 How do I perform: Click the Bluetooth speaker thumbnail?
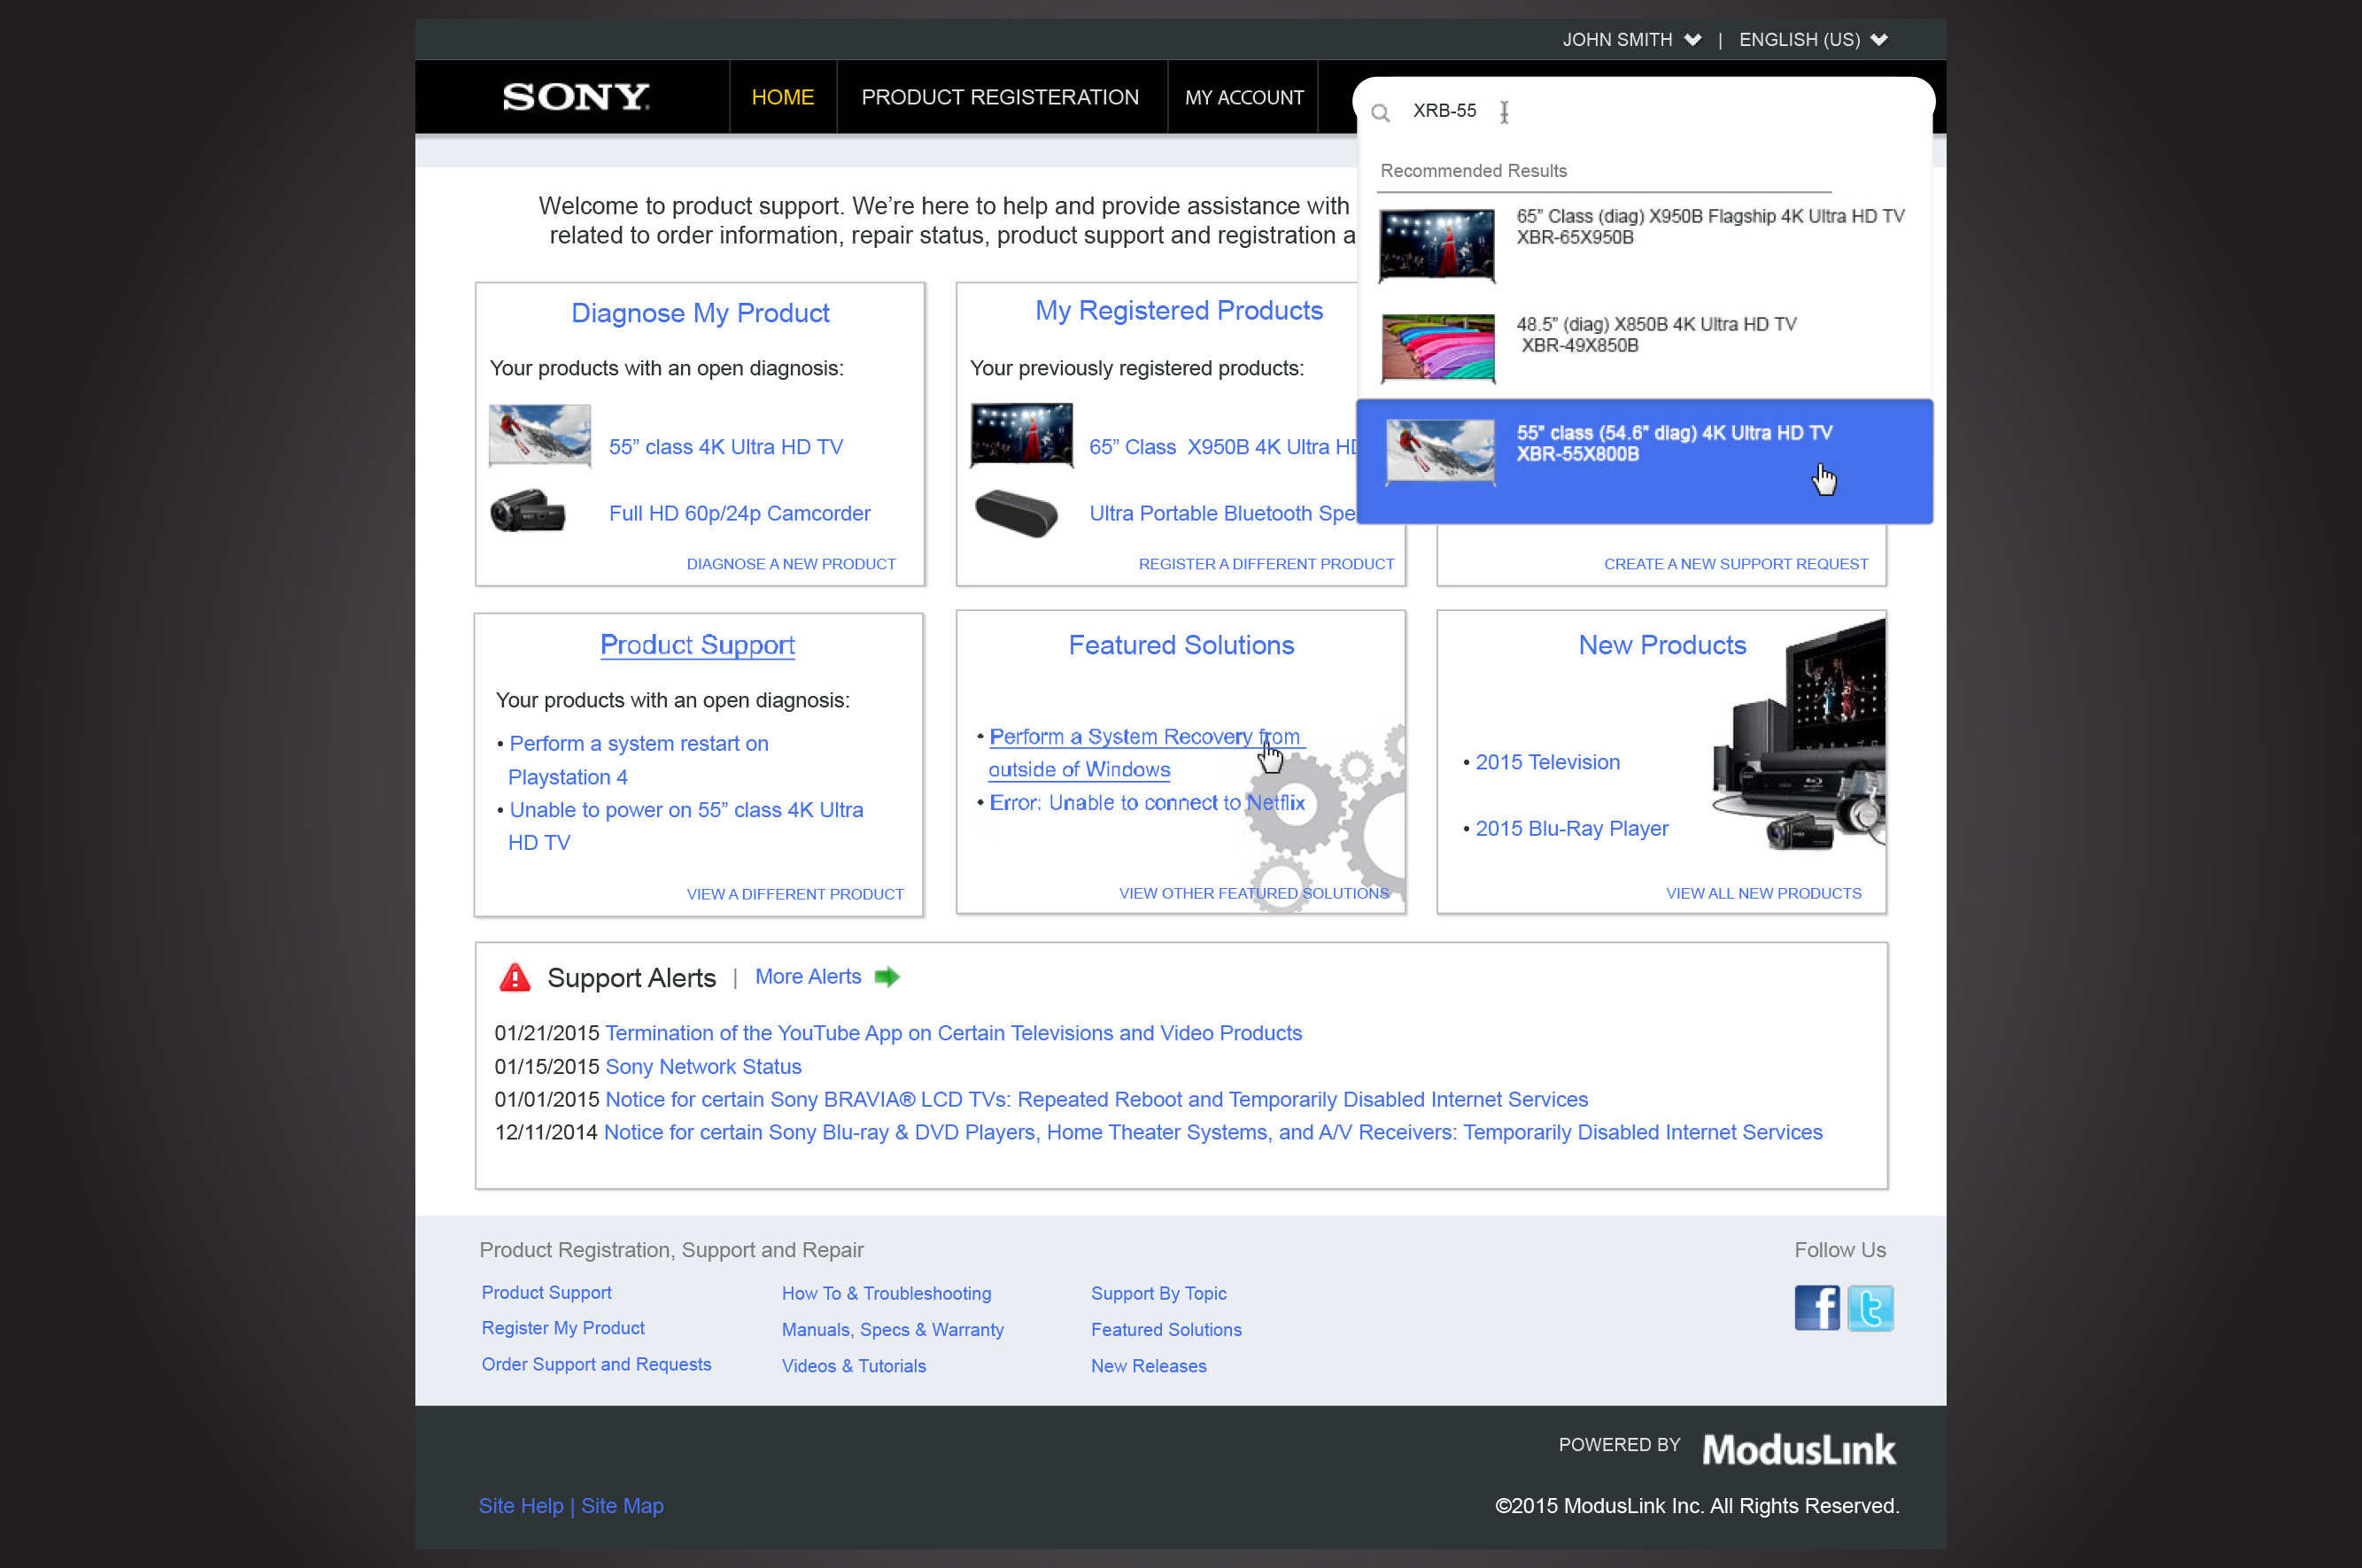(1016, 513)
